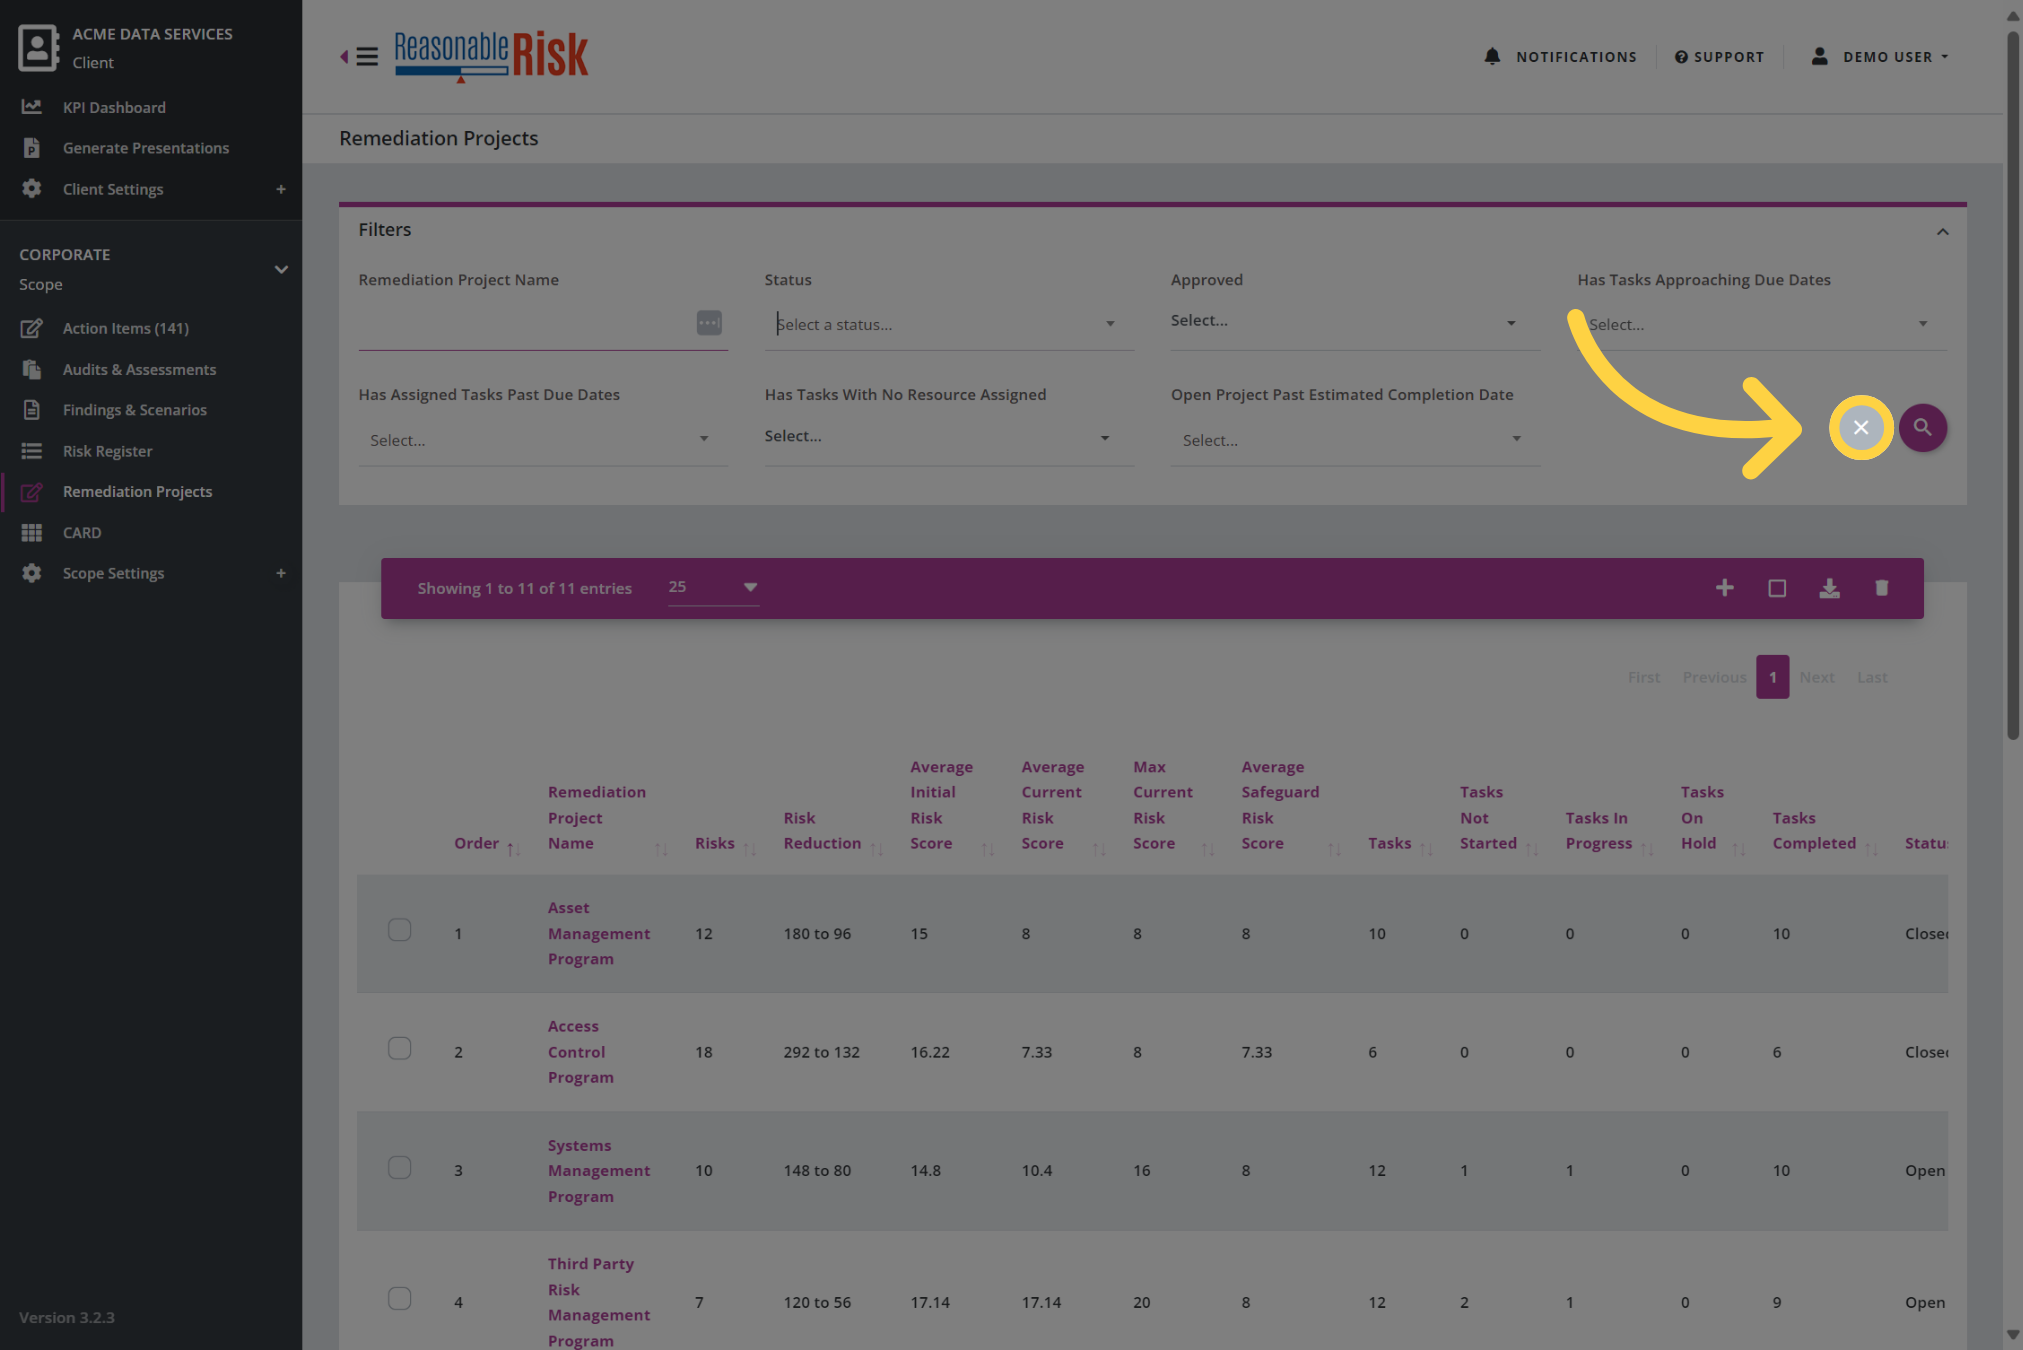Click the select-all square icon in toolbar
2023x1350 pixels.
(x=1777, y=588)
